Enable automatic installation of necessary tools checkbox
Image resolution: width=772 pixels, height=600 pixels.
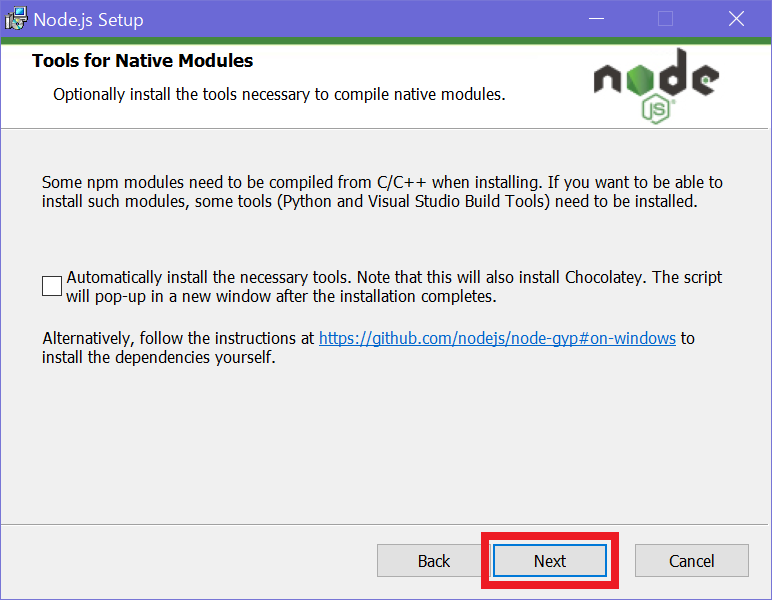[52, 286]
